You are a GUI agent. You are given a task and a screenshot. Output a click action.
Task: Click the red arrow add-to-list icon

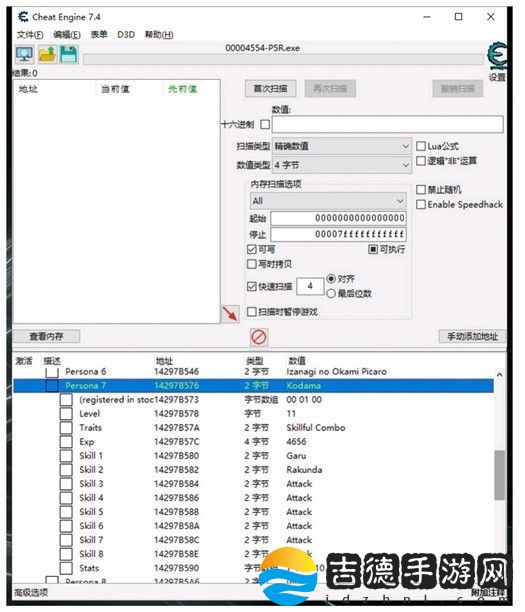230,313
